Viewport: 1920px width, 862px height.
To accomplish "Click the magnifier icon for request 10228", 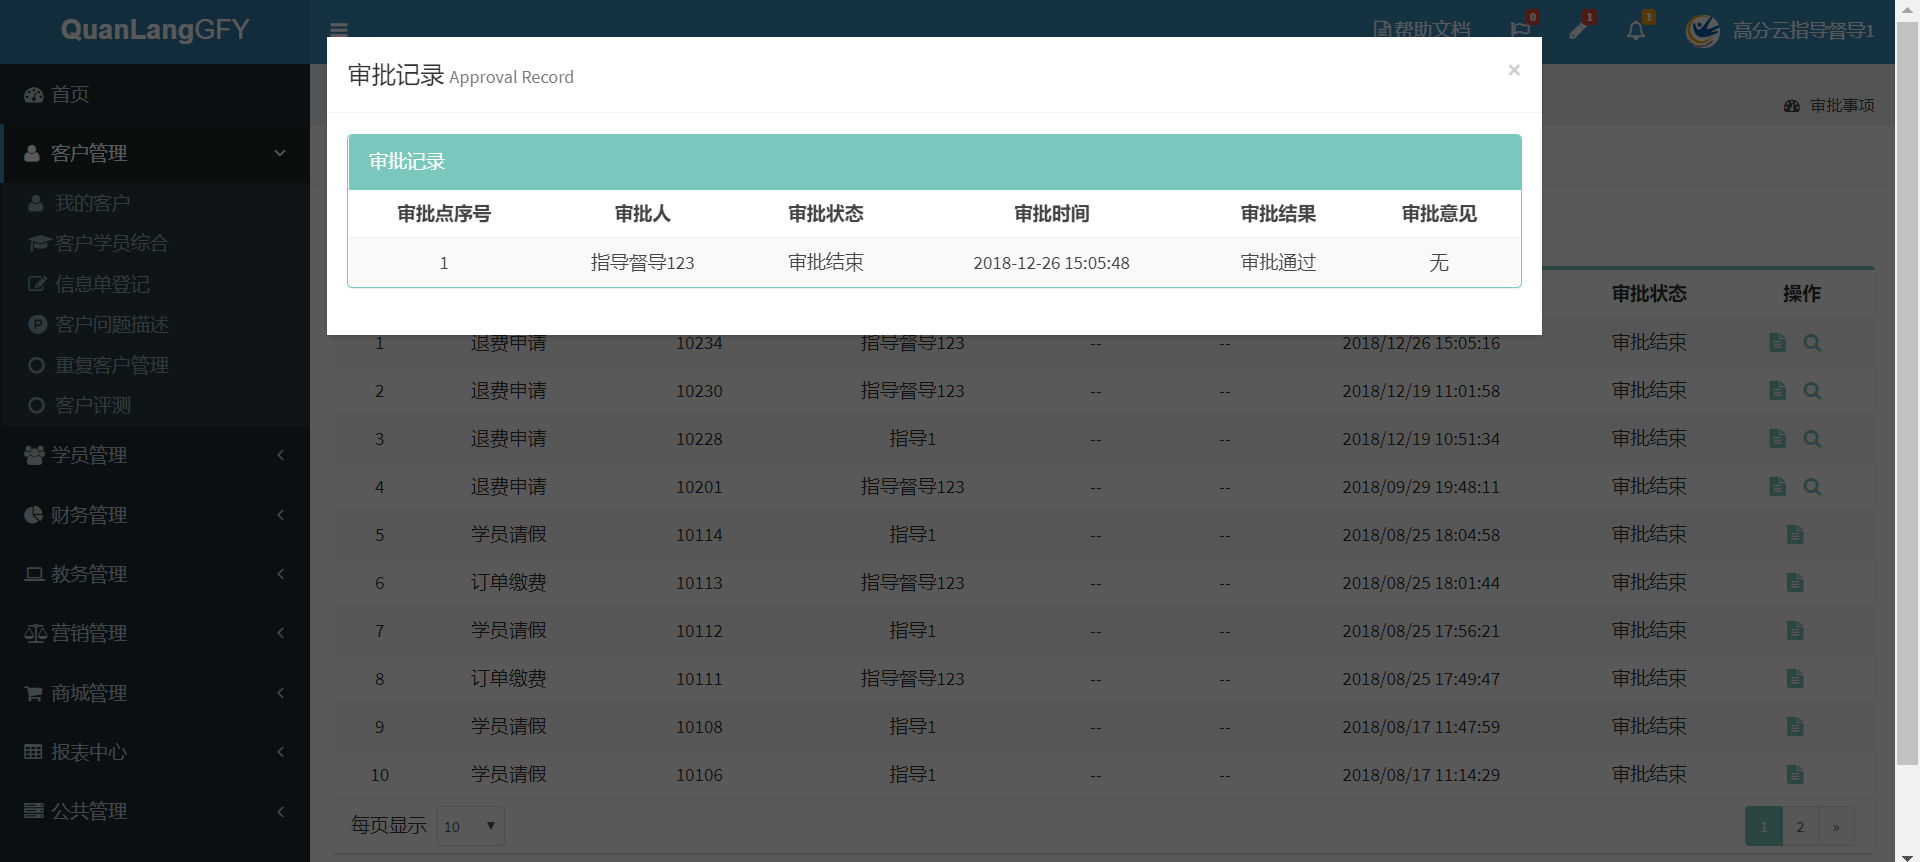I will [x=1812, y=439].
